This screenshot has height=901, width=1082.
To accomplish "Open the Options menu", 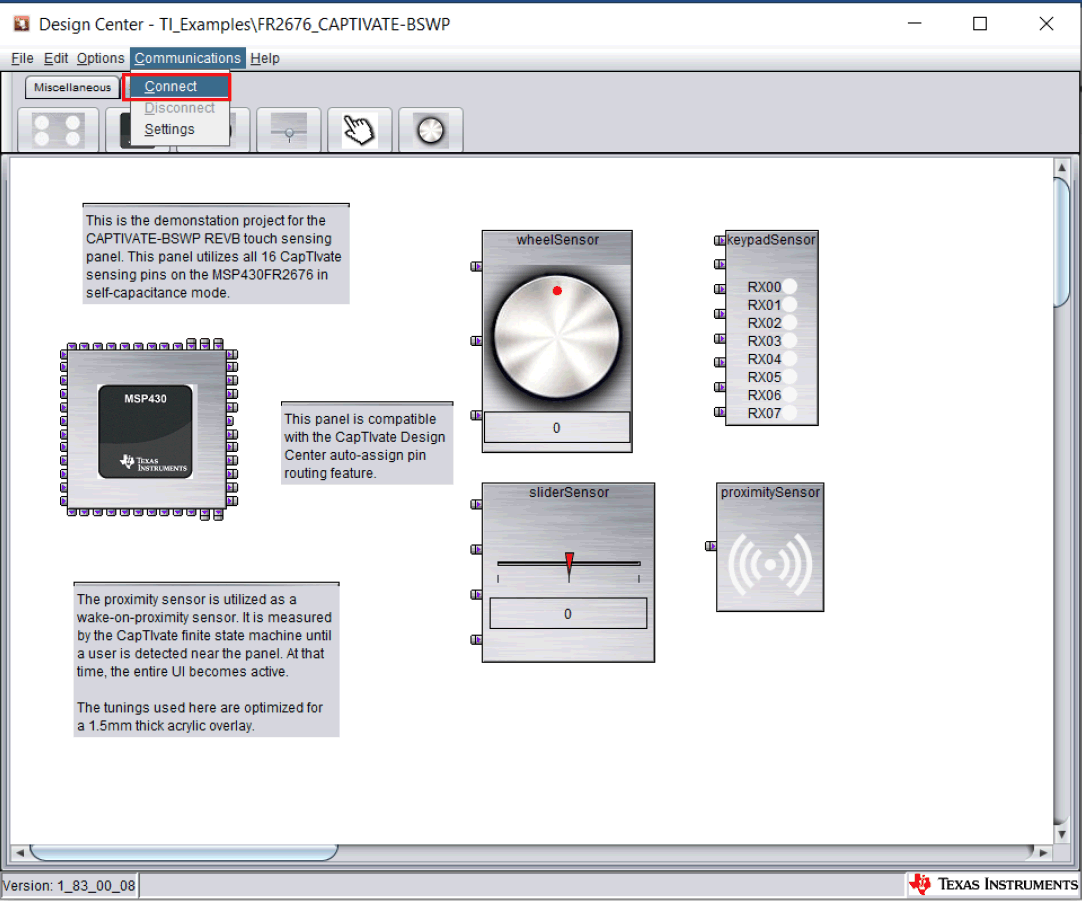I will click(100, 58).
